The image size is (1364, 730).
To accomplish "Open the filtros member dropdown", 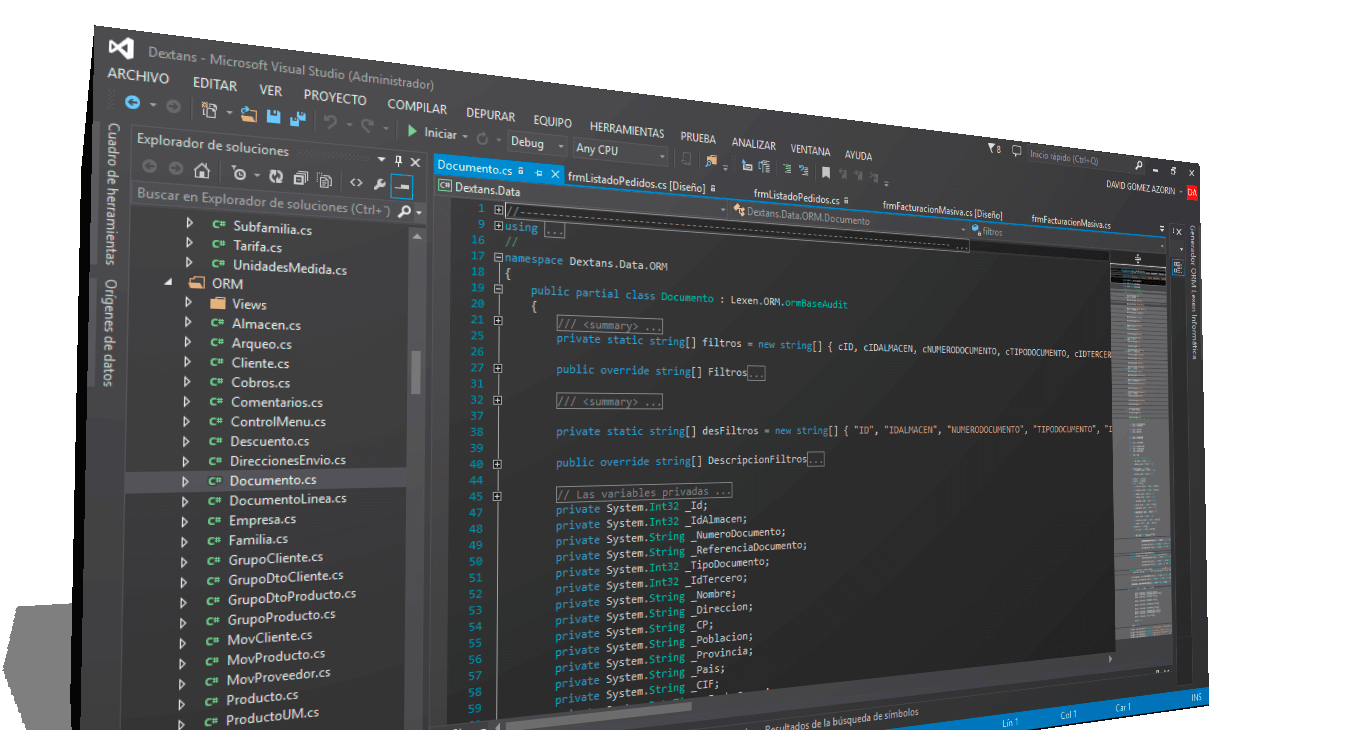I will [1068, 236].
